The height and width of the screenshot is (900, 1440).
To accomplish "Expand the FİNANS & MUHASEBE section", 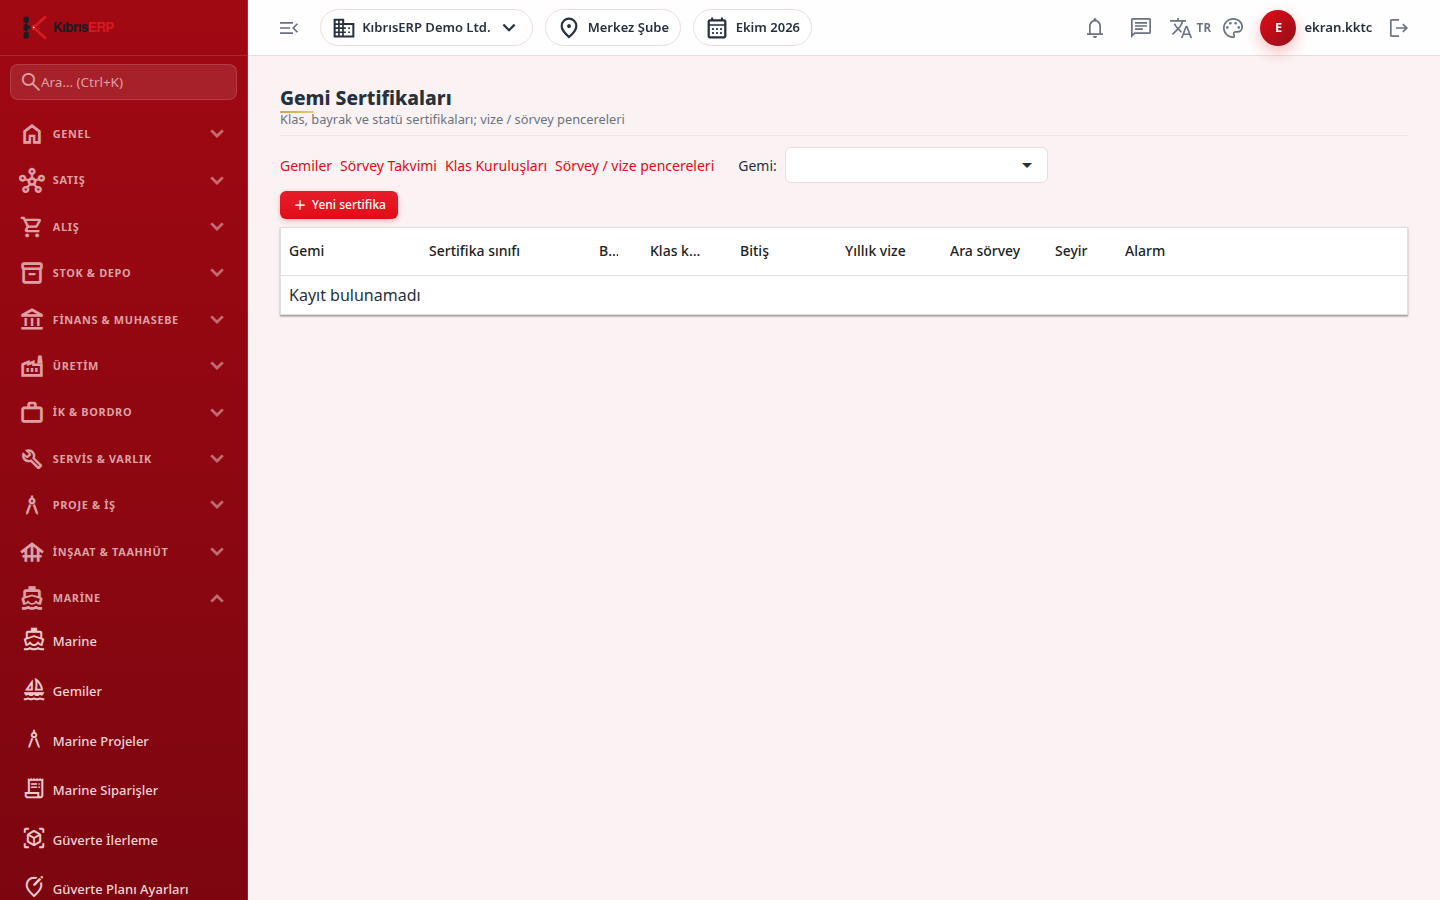I will pos(124,320).
